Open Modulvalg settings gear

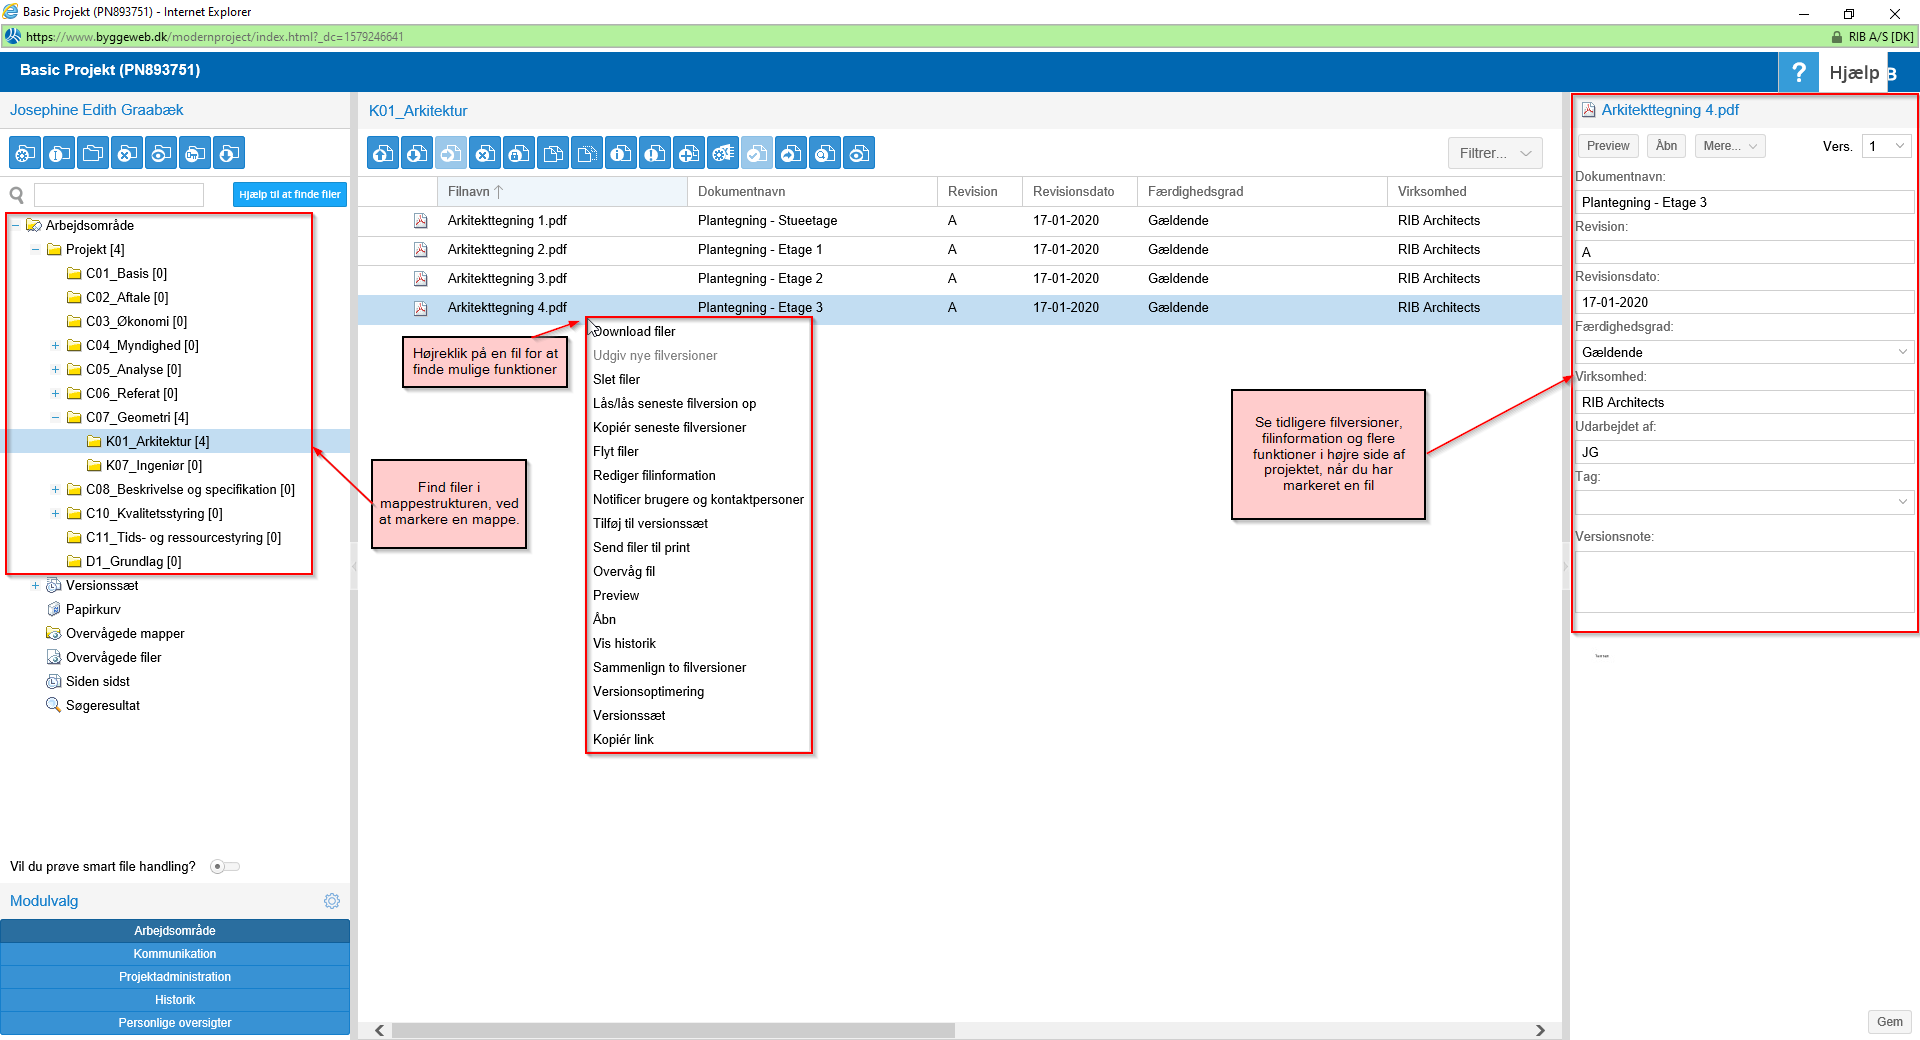332,901
